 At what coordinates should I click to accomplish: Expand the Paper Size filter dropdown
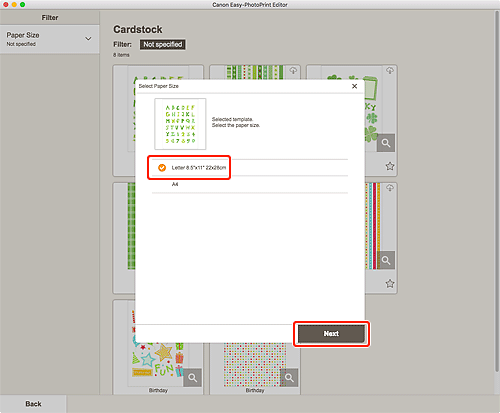click(50, 39)
